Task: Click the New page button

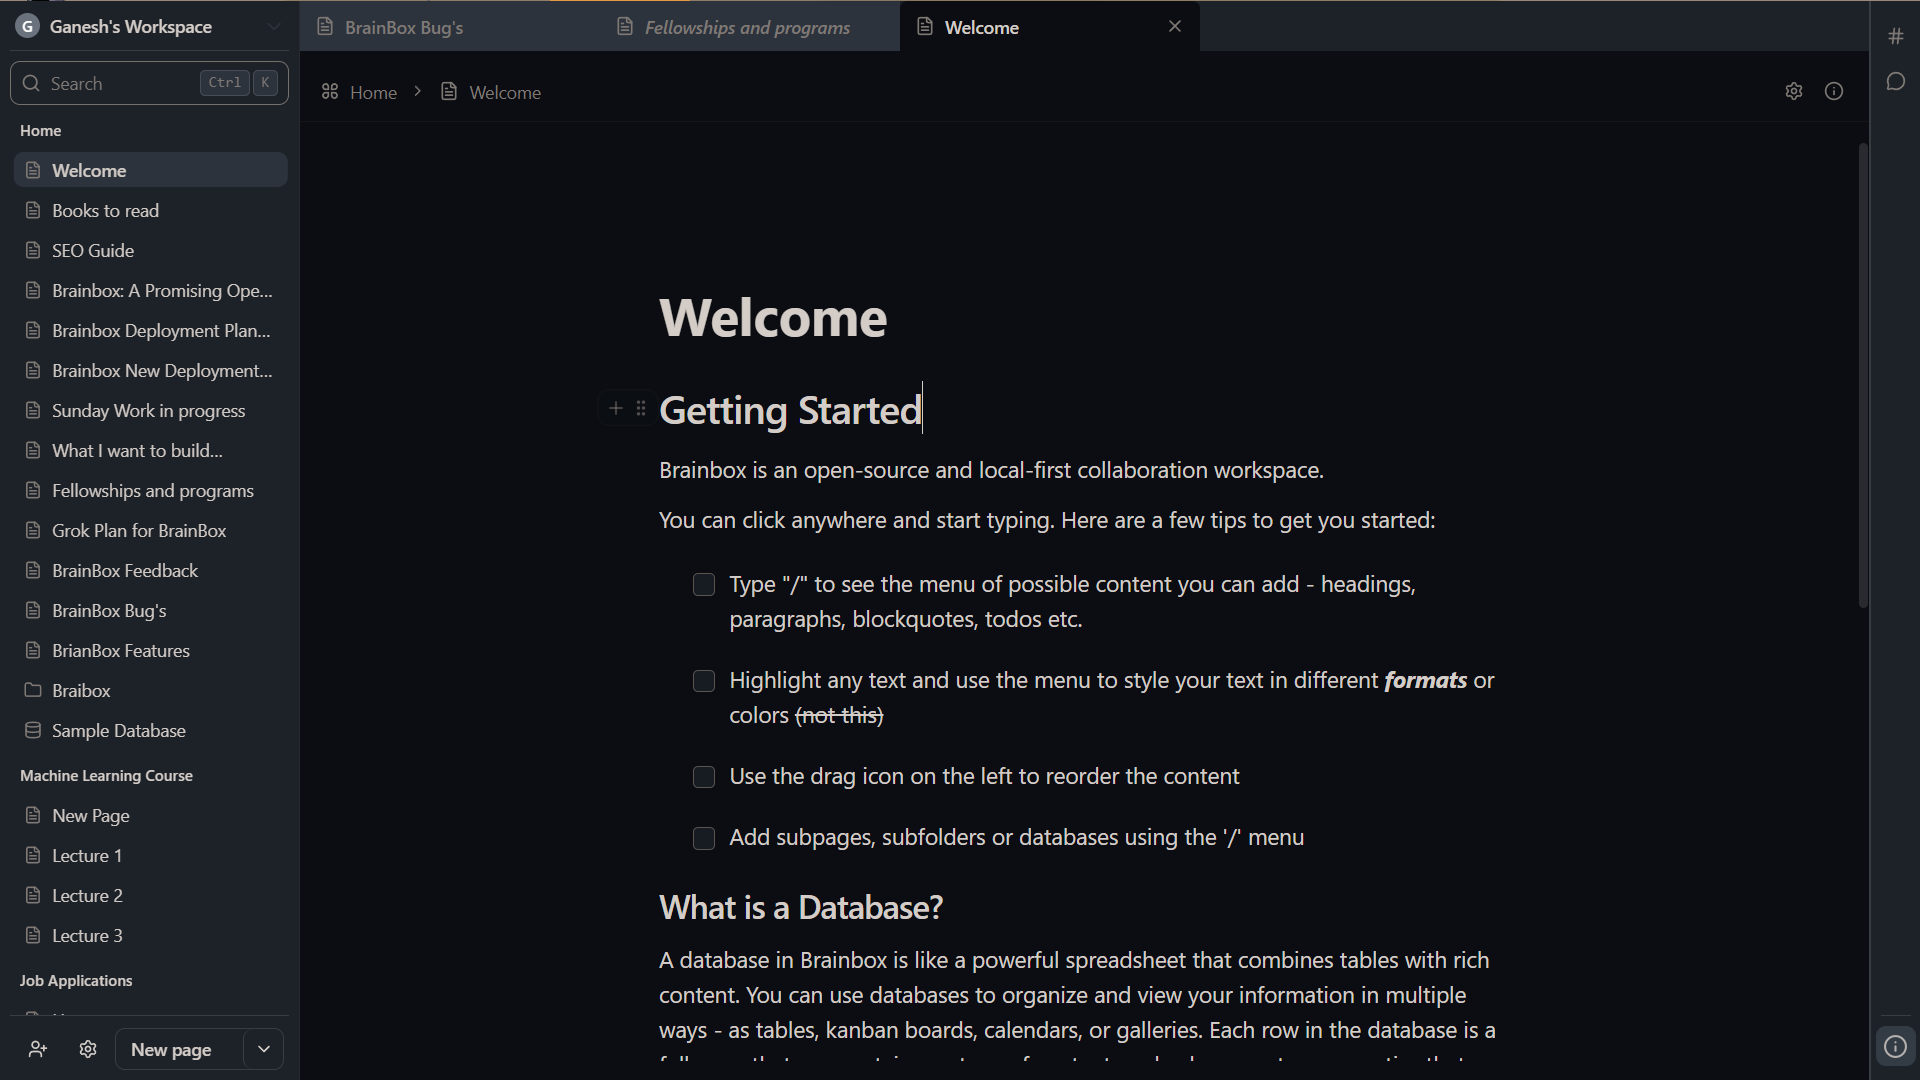Action: coord(171,1049)
